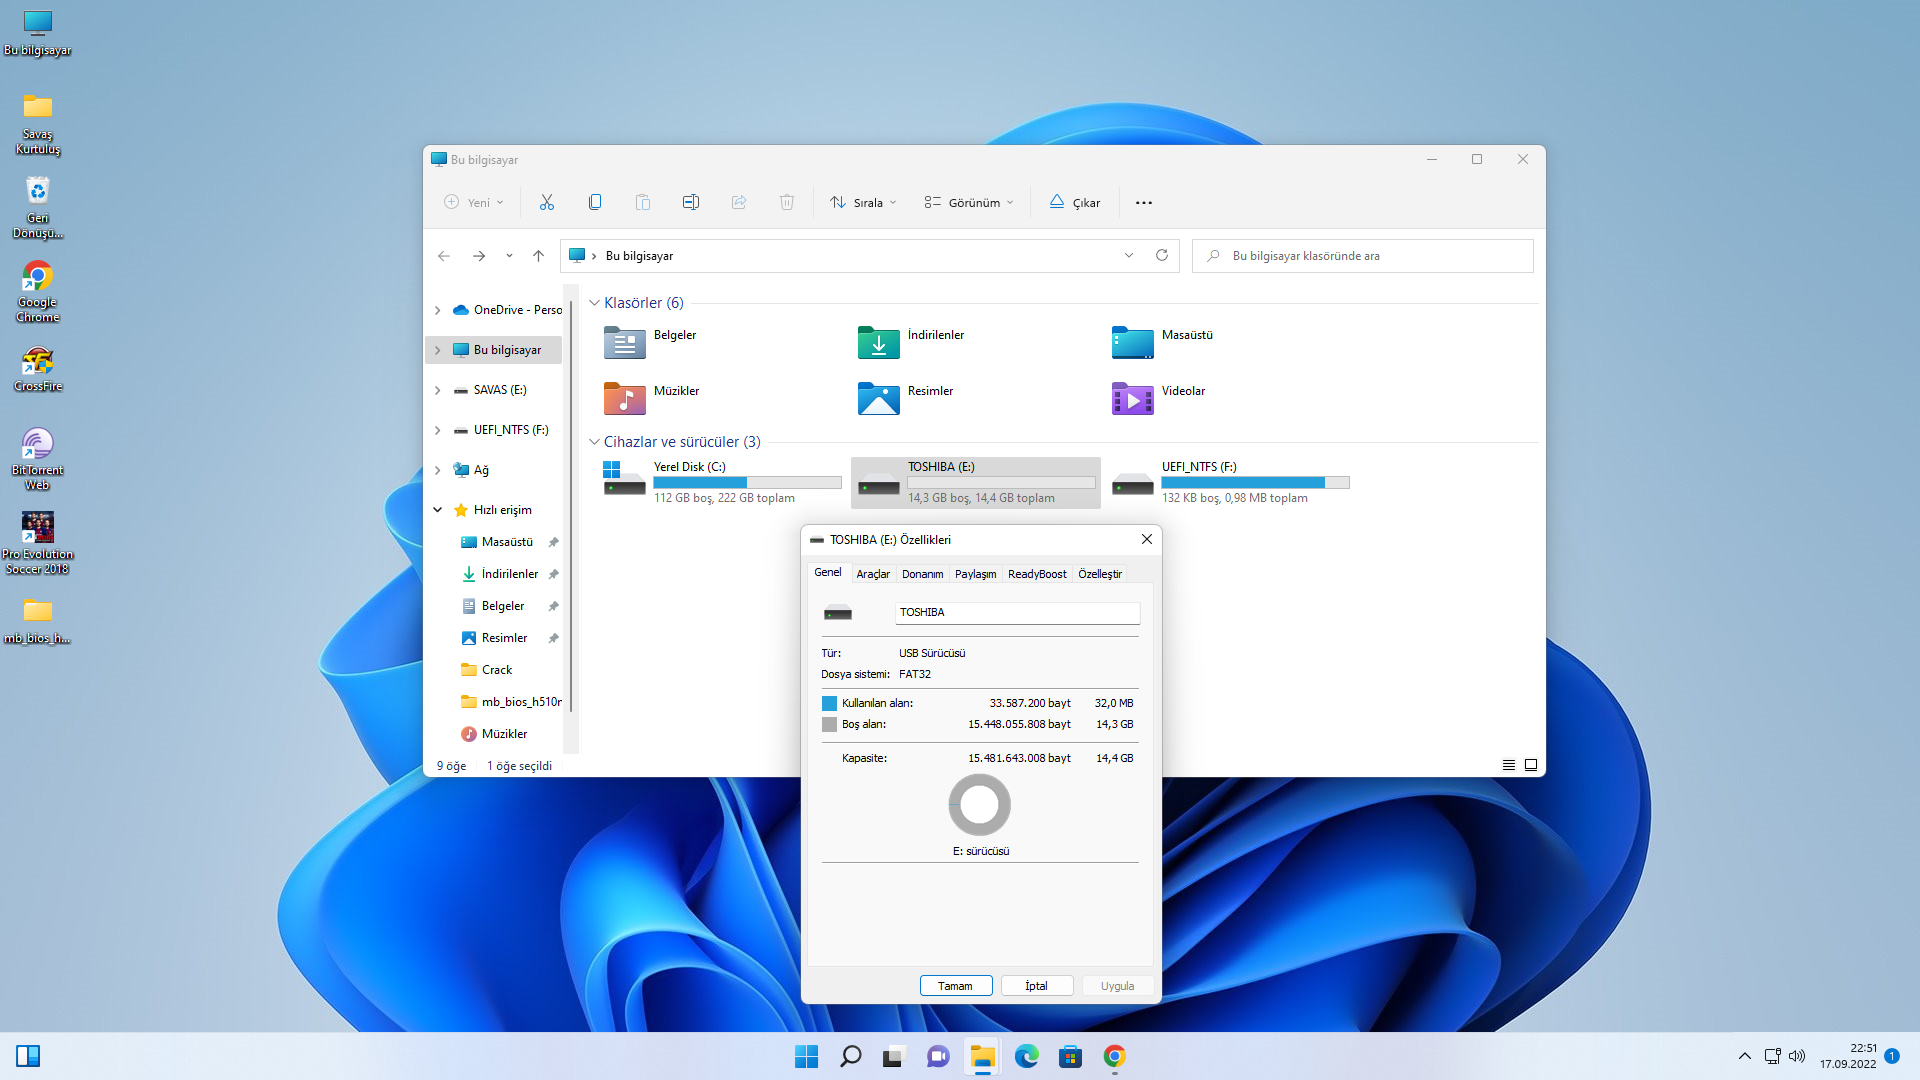1920x1080 pixels.
Task: Click the forward navigation arrow
Action: (479, 256)
